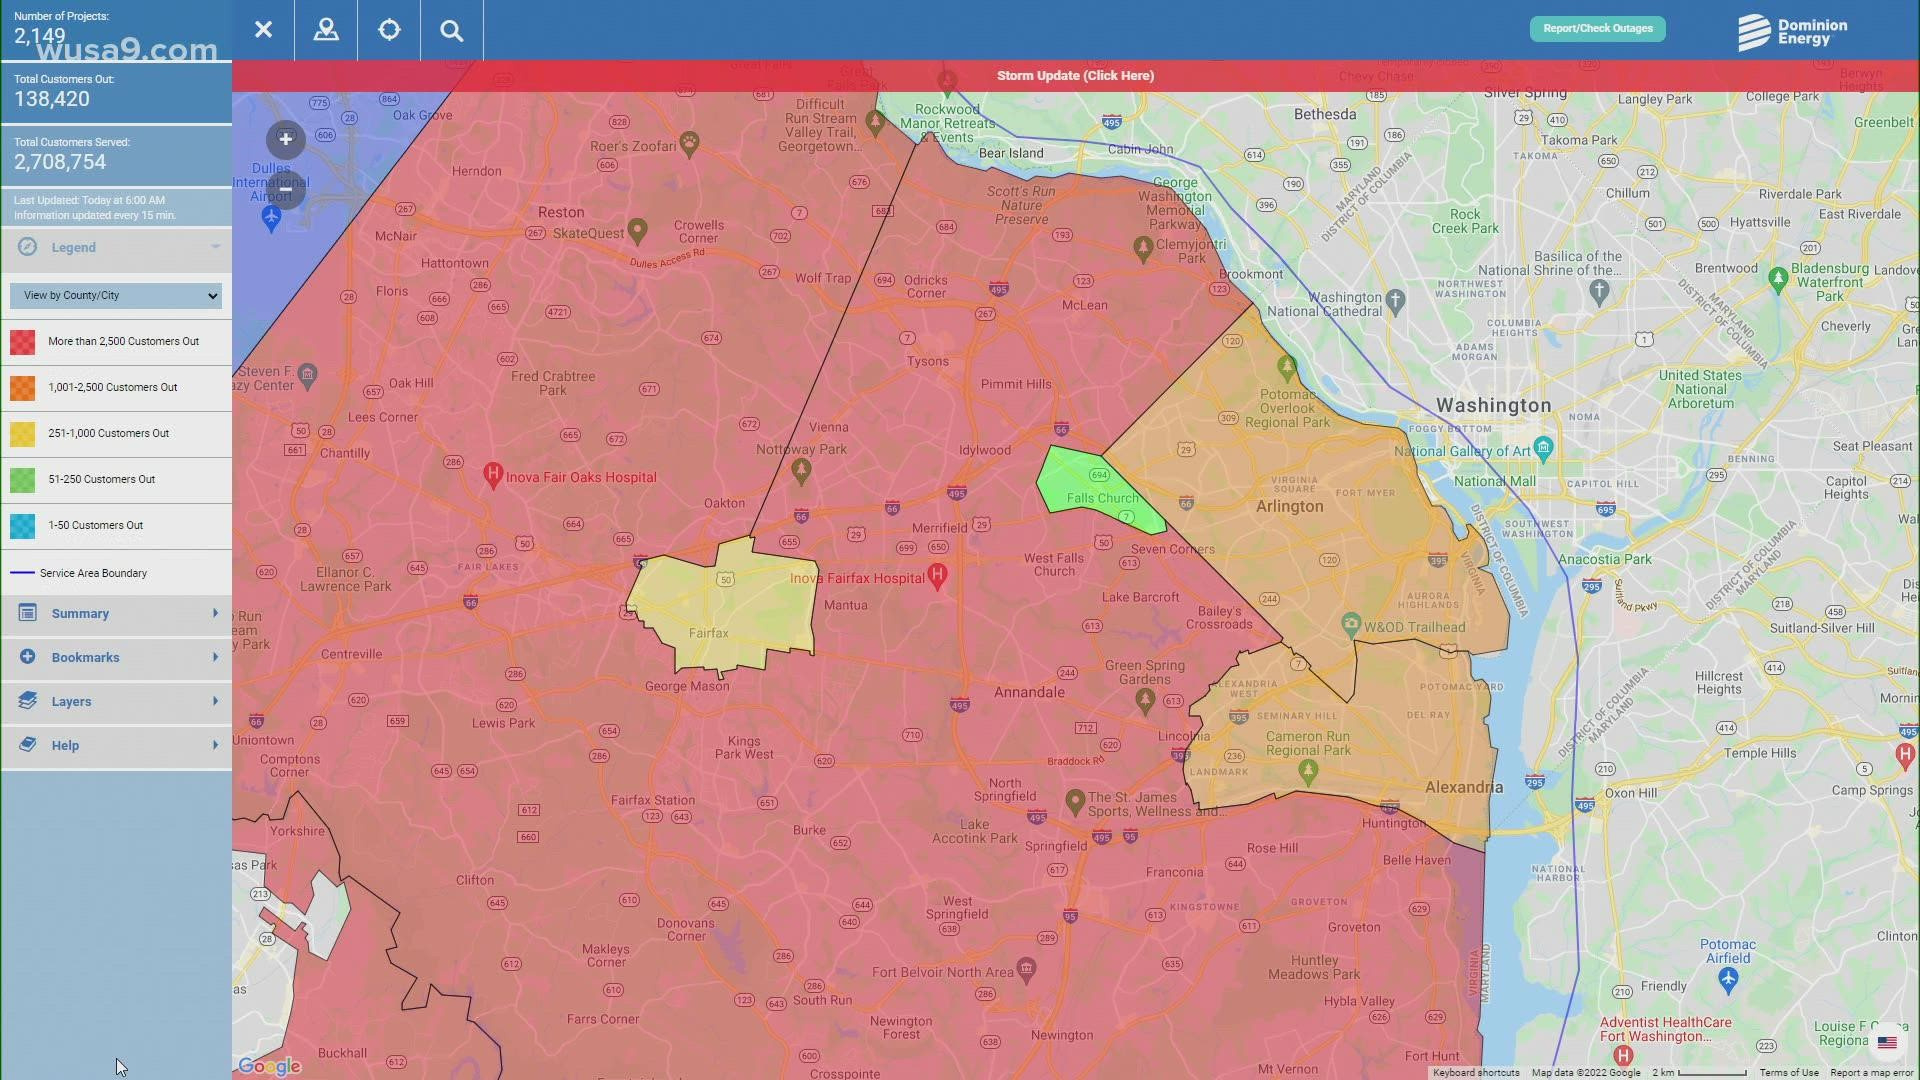Click the US flag language icon

1887,1042
